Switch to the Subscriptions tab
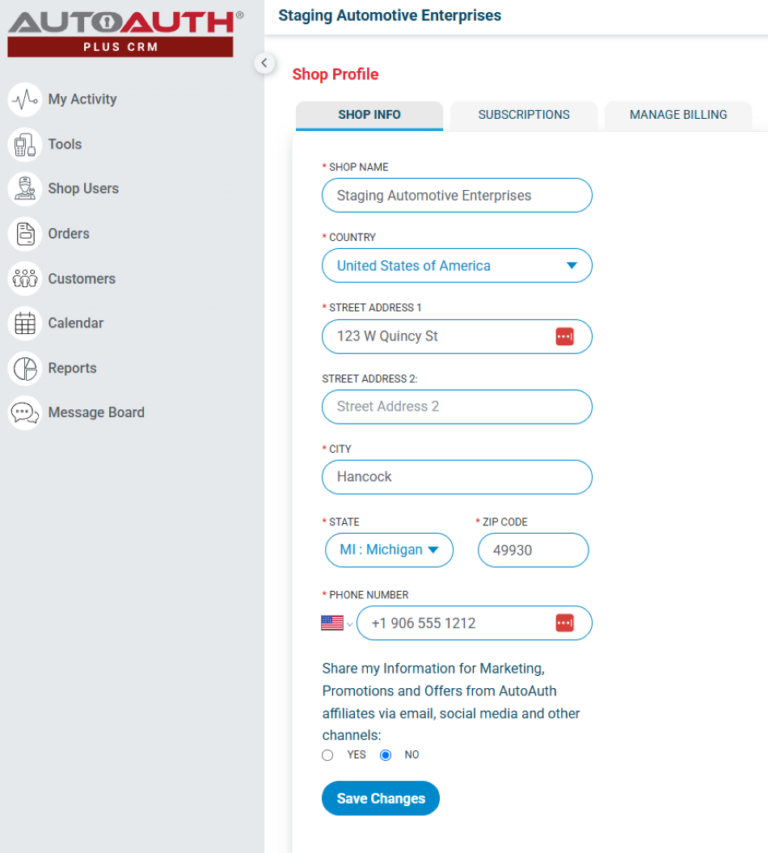768x853 pixels. tap(523, 115)
